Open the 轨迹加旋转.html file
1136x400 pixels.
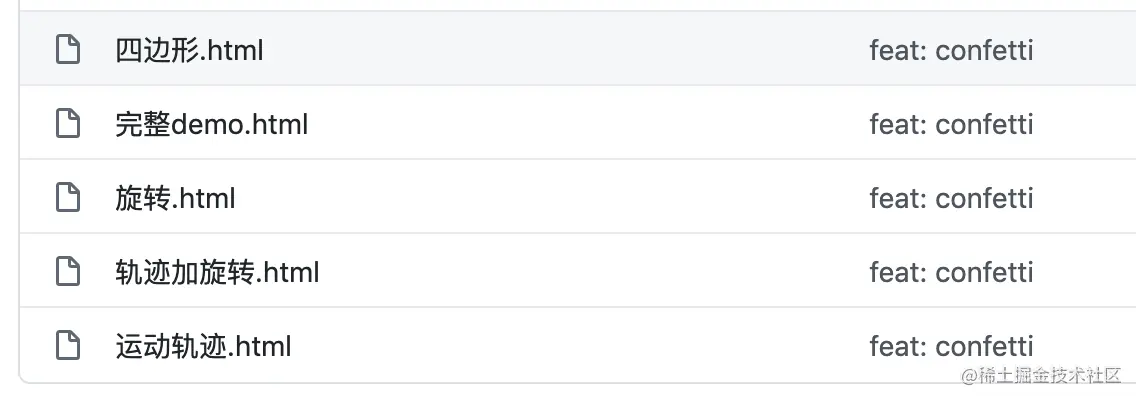217,272
